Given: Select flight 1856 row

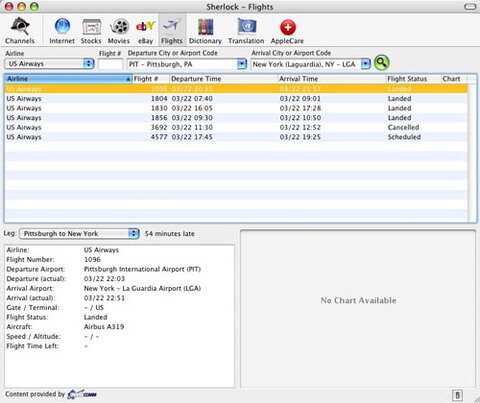Looking at the screenshot, I should coord(236,118).
